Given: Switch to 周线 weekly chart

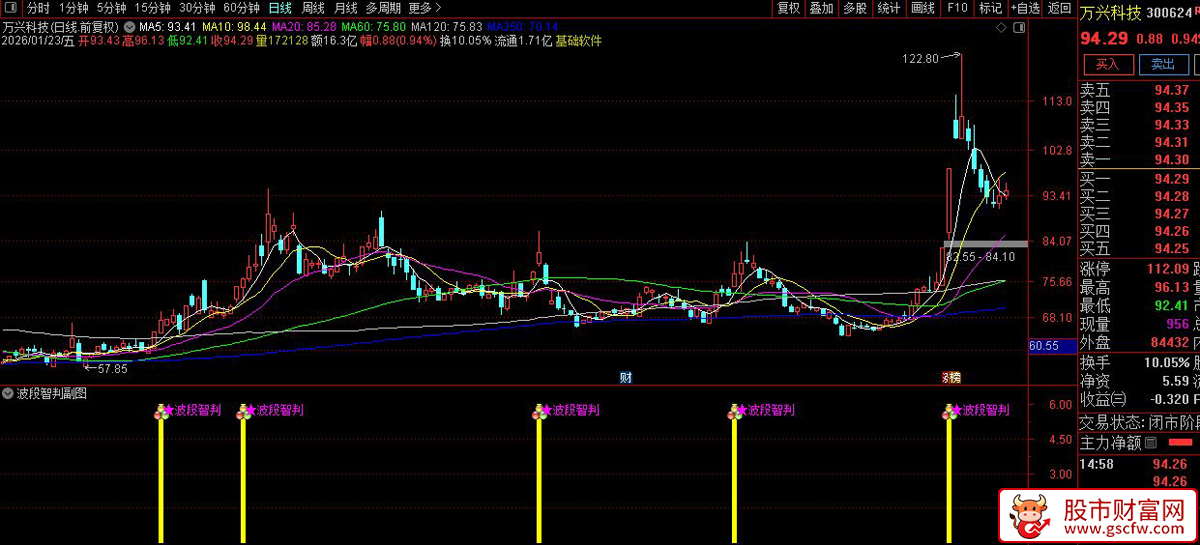Looking at the screenshot, I should click(x=314, y=8).
